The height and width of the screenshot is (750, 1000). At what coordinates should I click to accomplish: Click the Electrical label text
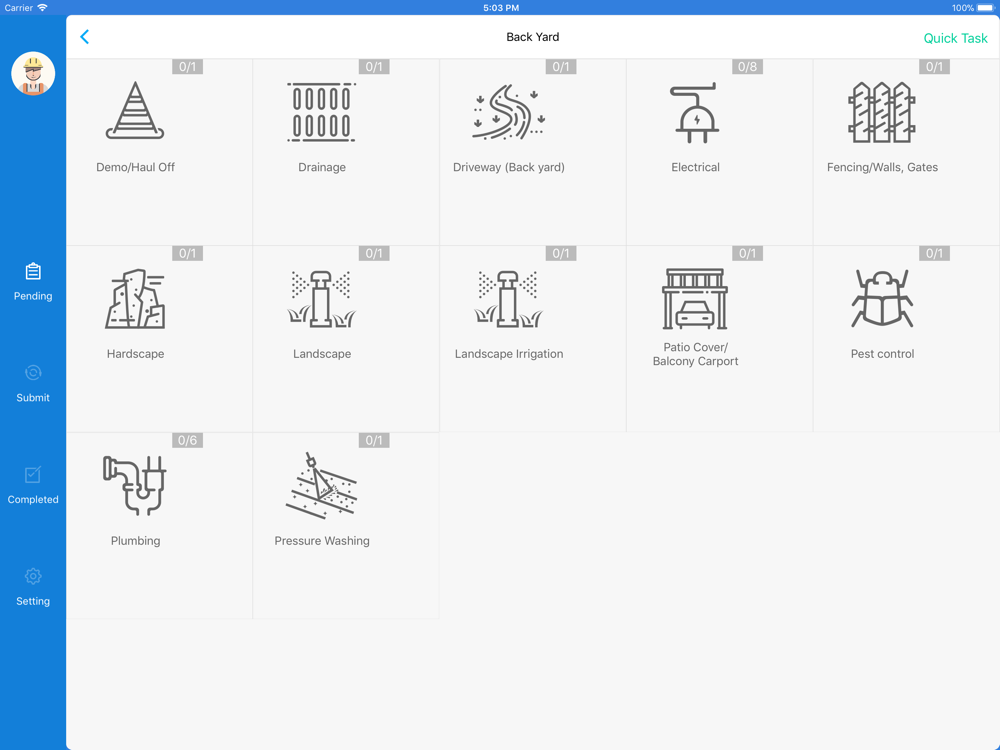[695, 167]
